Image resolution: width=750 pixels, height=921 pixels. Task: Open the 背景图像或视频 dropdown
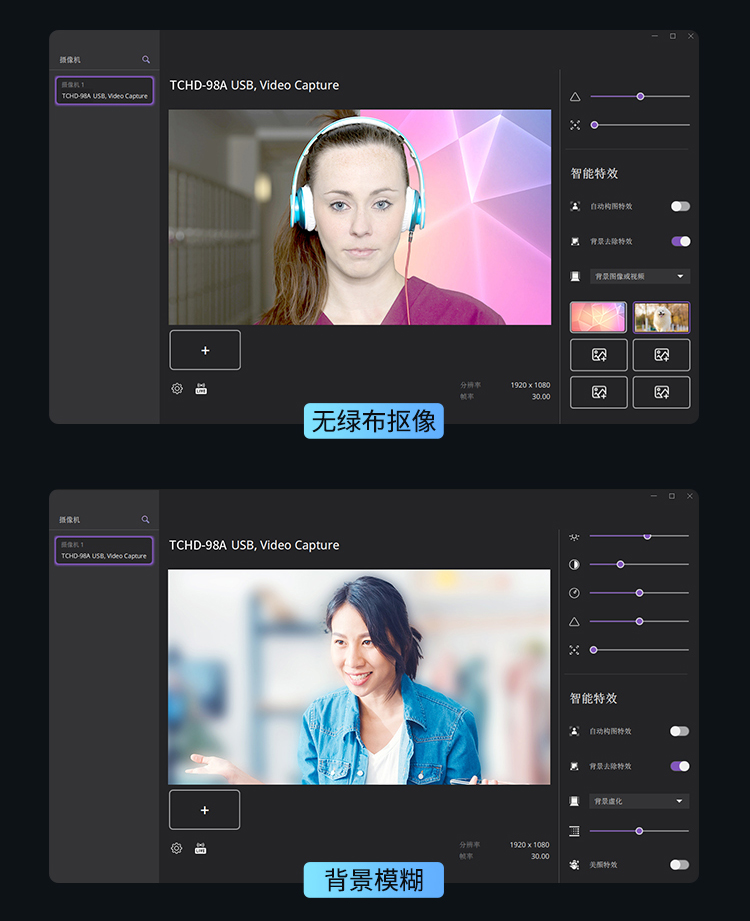640,276
